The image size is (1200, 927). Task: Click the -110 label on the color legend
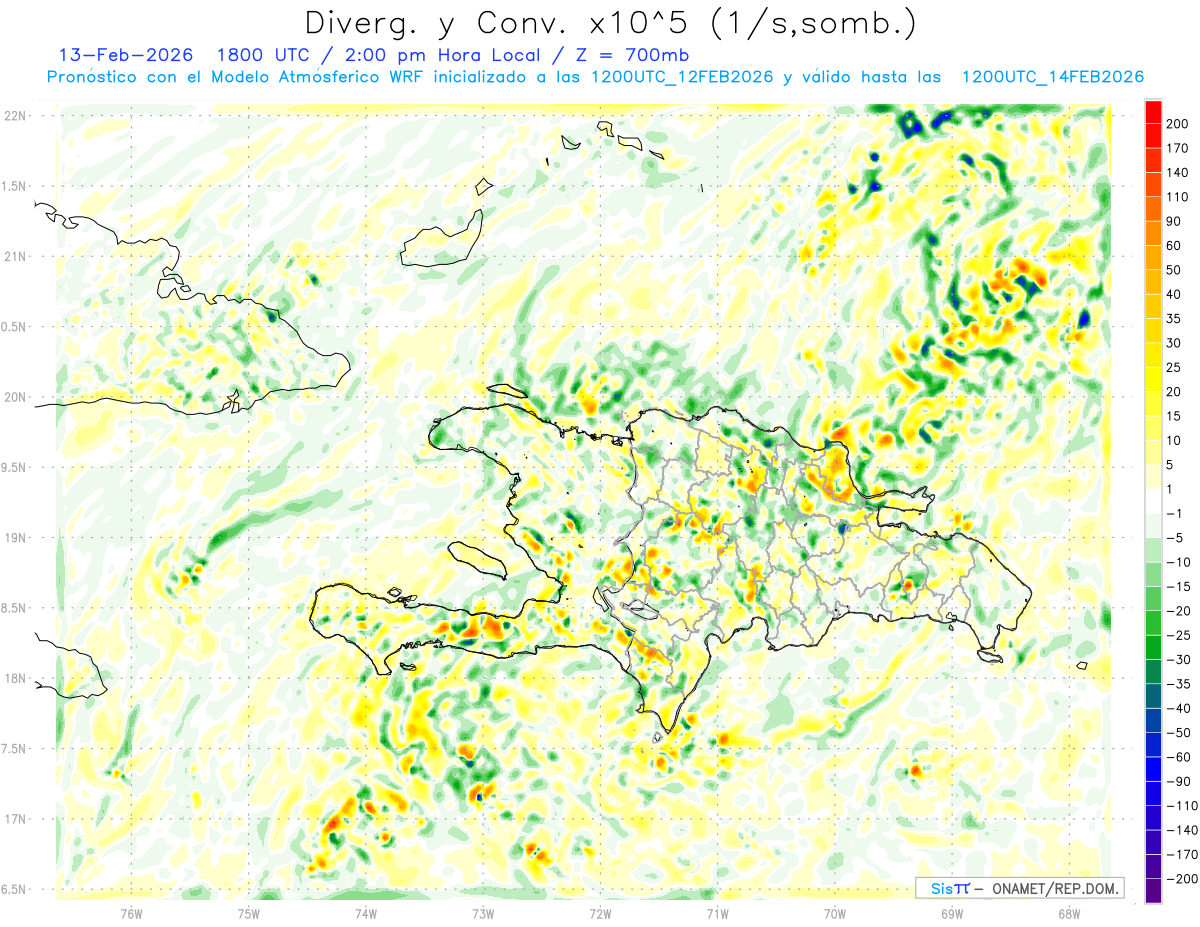(1178, 806)
